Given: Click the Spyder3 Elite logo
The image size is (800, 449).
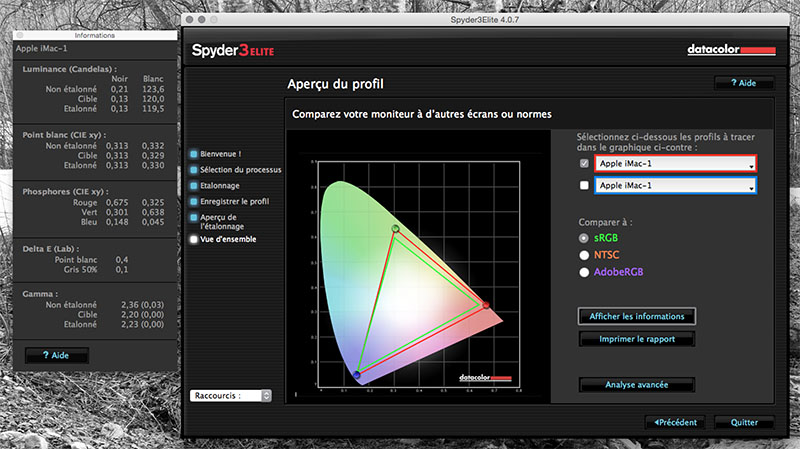Looking at the screenshot, I should pos(233,51).
